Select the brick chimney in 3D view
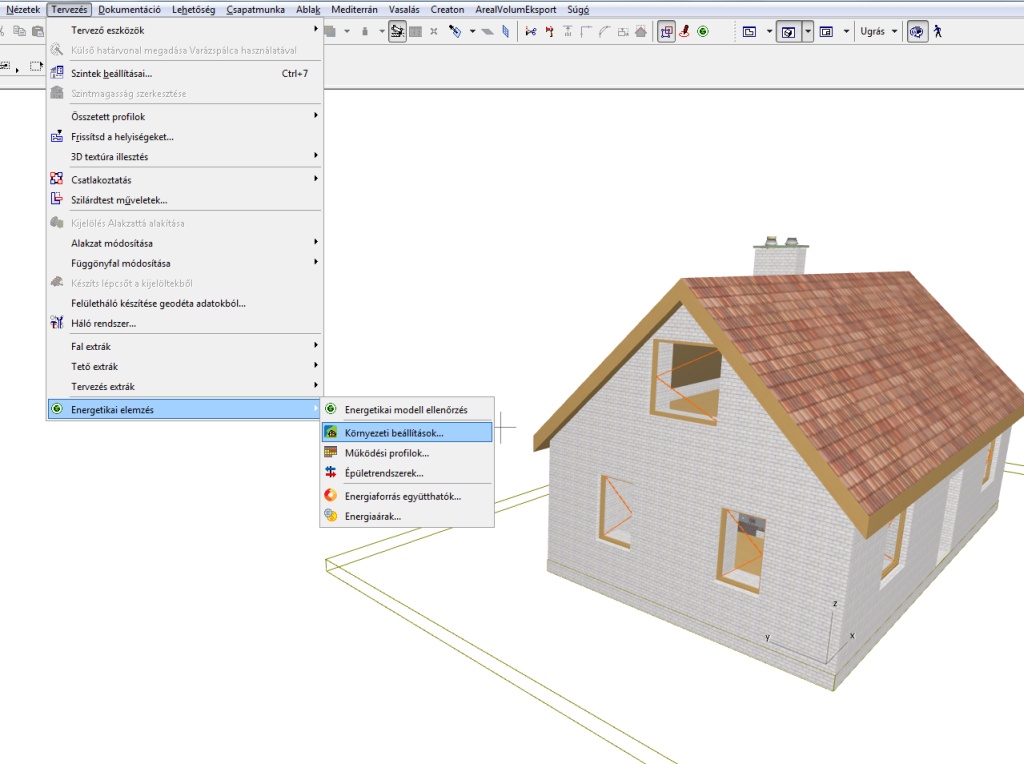Viewport: 1024px width, 764px height. (780, 257)
